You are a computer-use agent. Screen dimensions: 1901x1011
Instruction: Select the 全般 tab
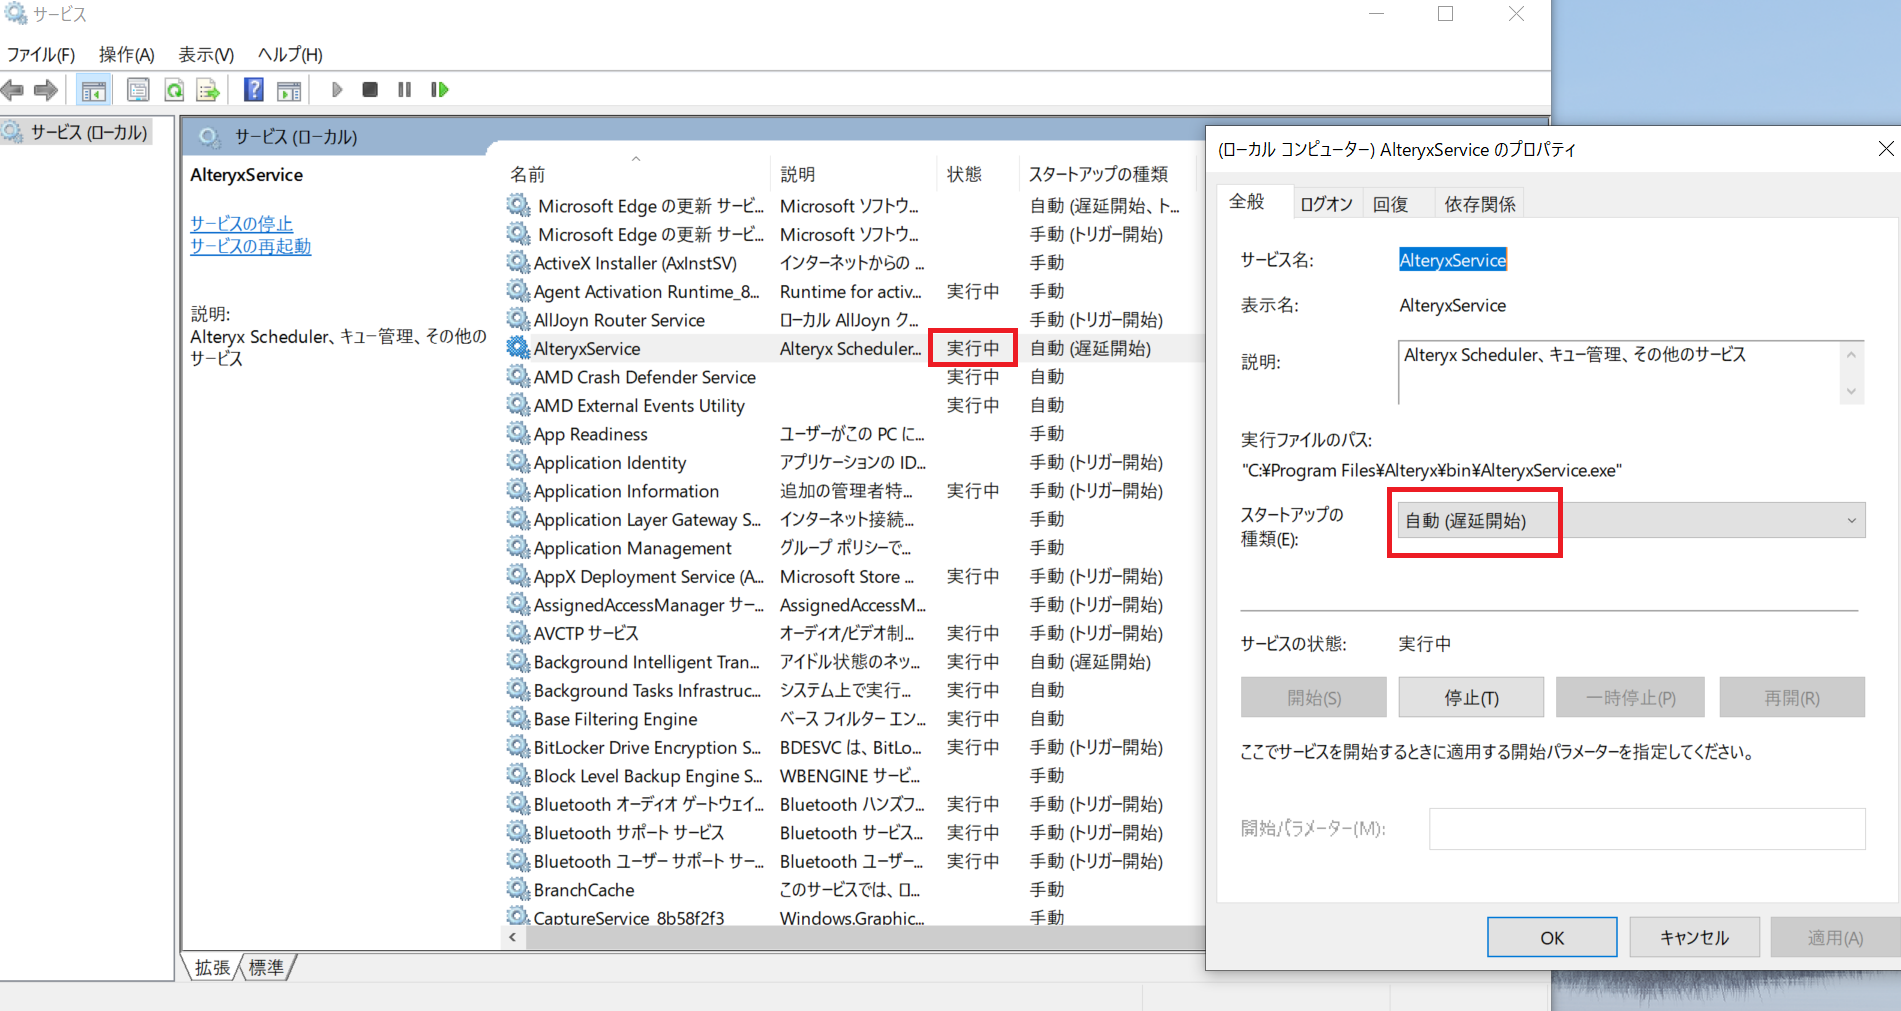coord(1247,201)
